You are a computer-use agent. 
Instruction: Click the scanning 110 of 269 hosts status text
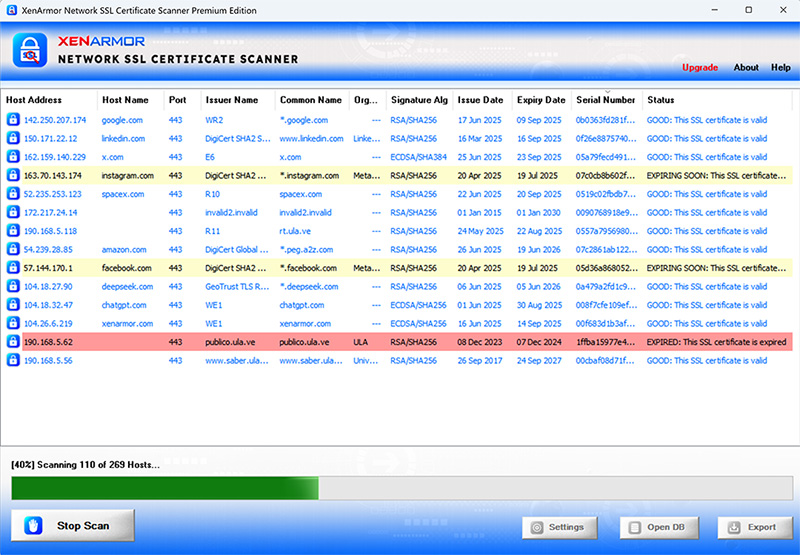click(85, 465)
